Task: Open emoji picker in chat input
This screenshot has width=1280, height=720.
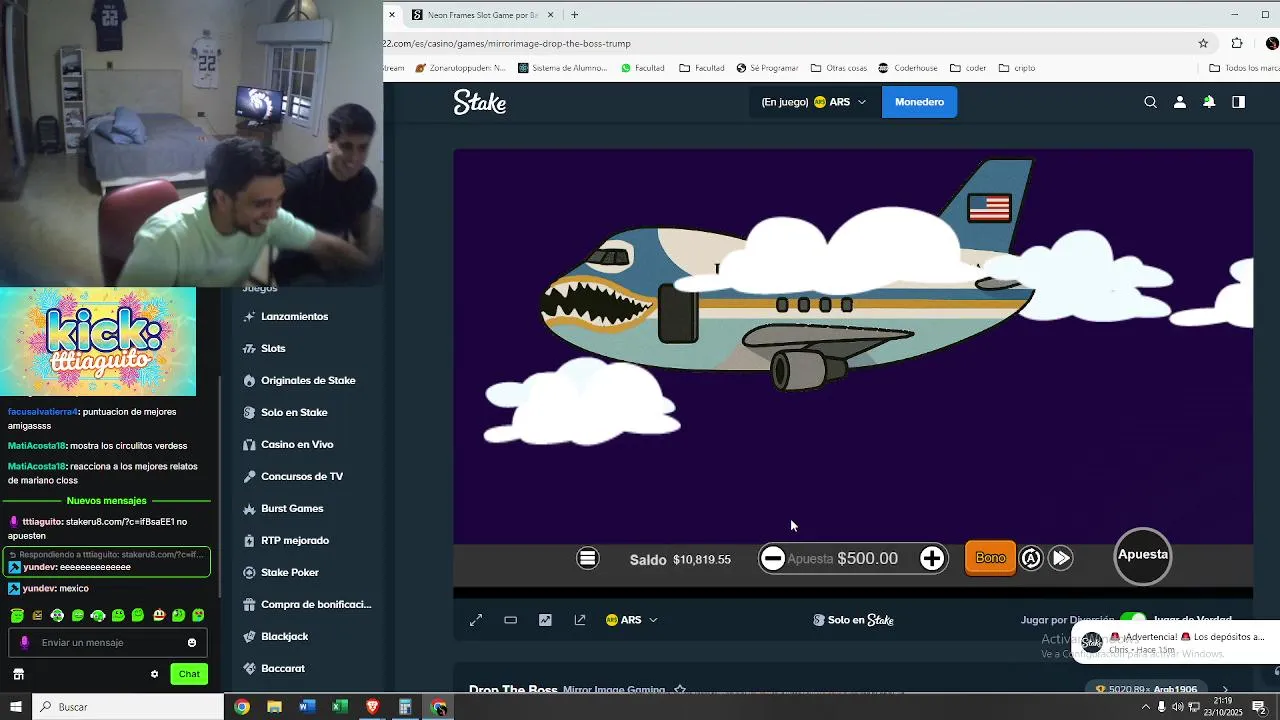Action: coord(192,643)
